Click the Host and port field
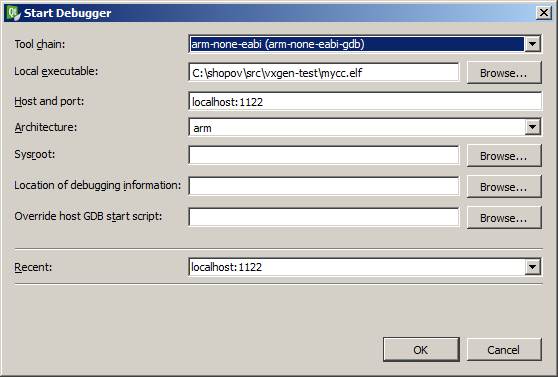The width and height of the screenshot is (558, 377). 365,102
